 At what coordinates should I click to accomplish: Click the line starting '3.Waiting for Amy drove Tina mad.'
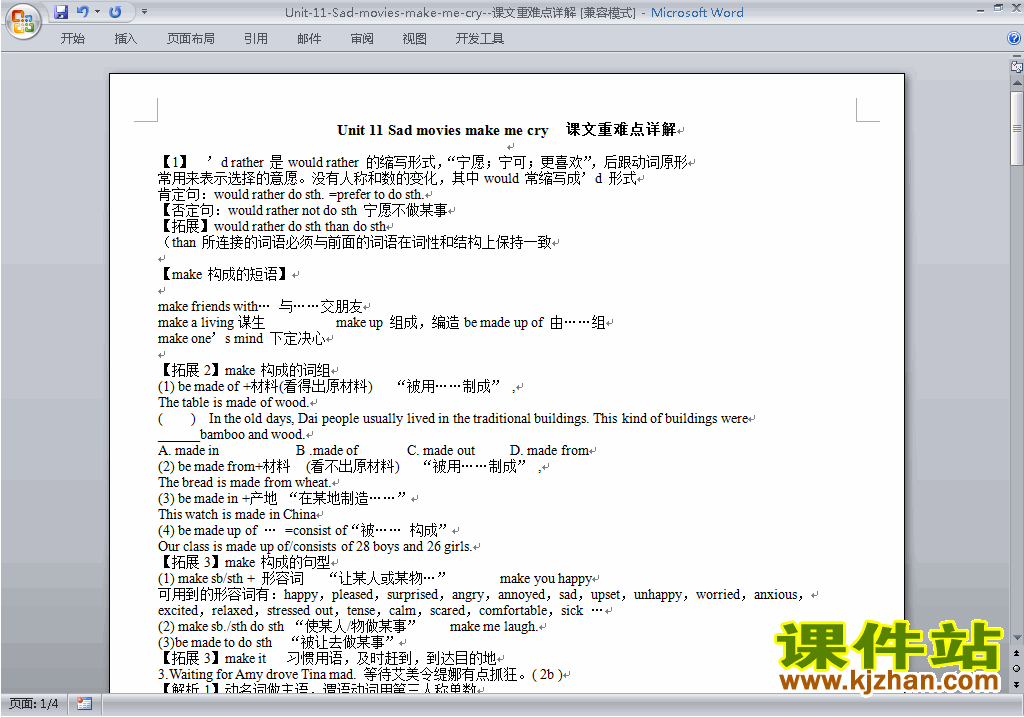[x=360, y=674]
